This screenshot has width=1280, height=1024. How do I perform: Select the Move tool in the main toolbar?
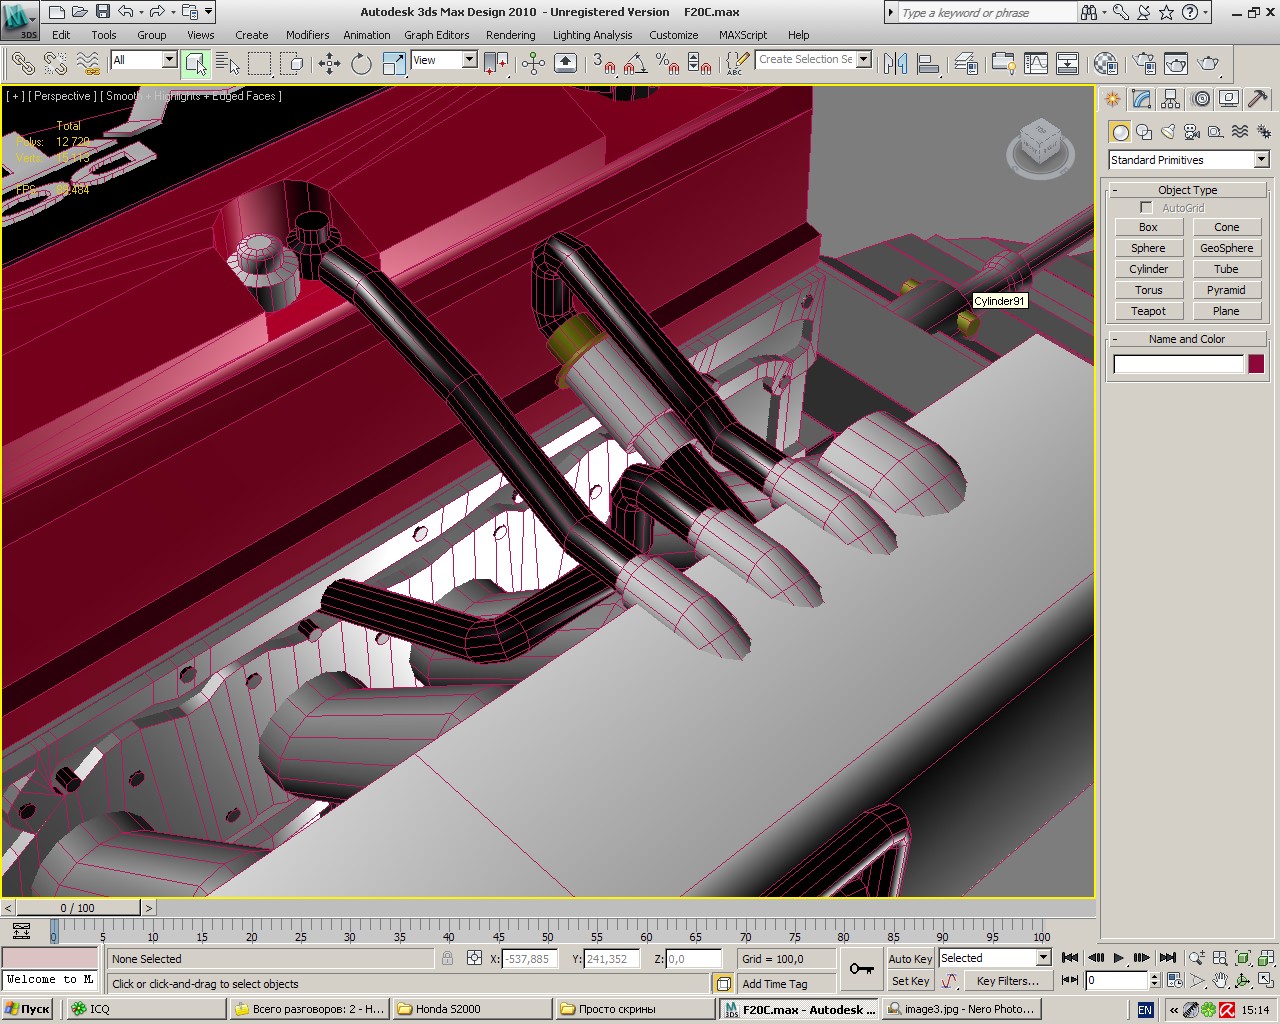[329, 64]
